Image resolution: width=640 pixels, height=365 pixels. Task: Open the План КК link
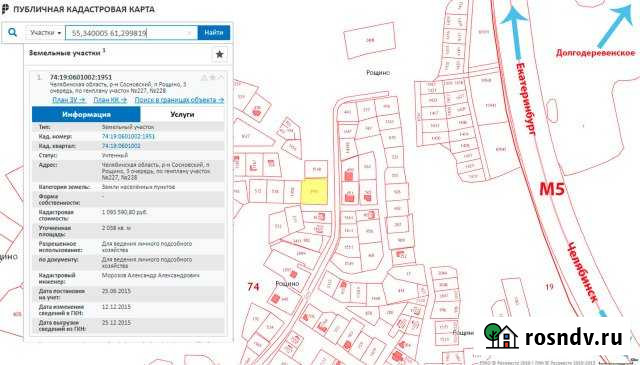click(x=110, y=100)
